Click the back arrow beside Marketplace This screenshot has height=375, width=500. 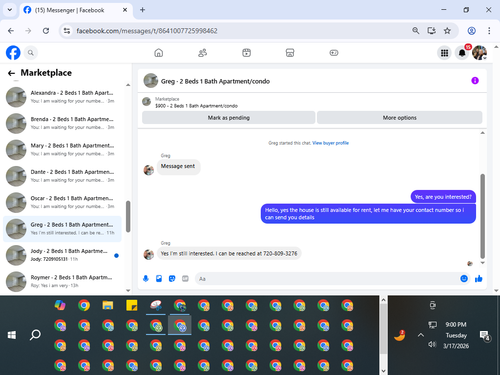tap(11, 73)
